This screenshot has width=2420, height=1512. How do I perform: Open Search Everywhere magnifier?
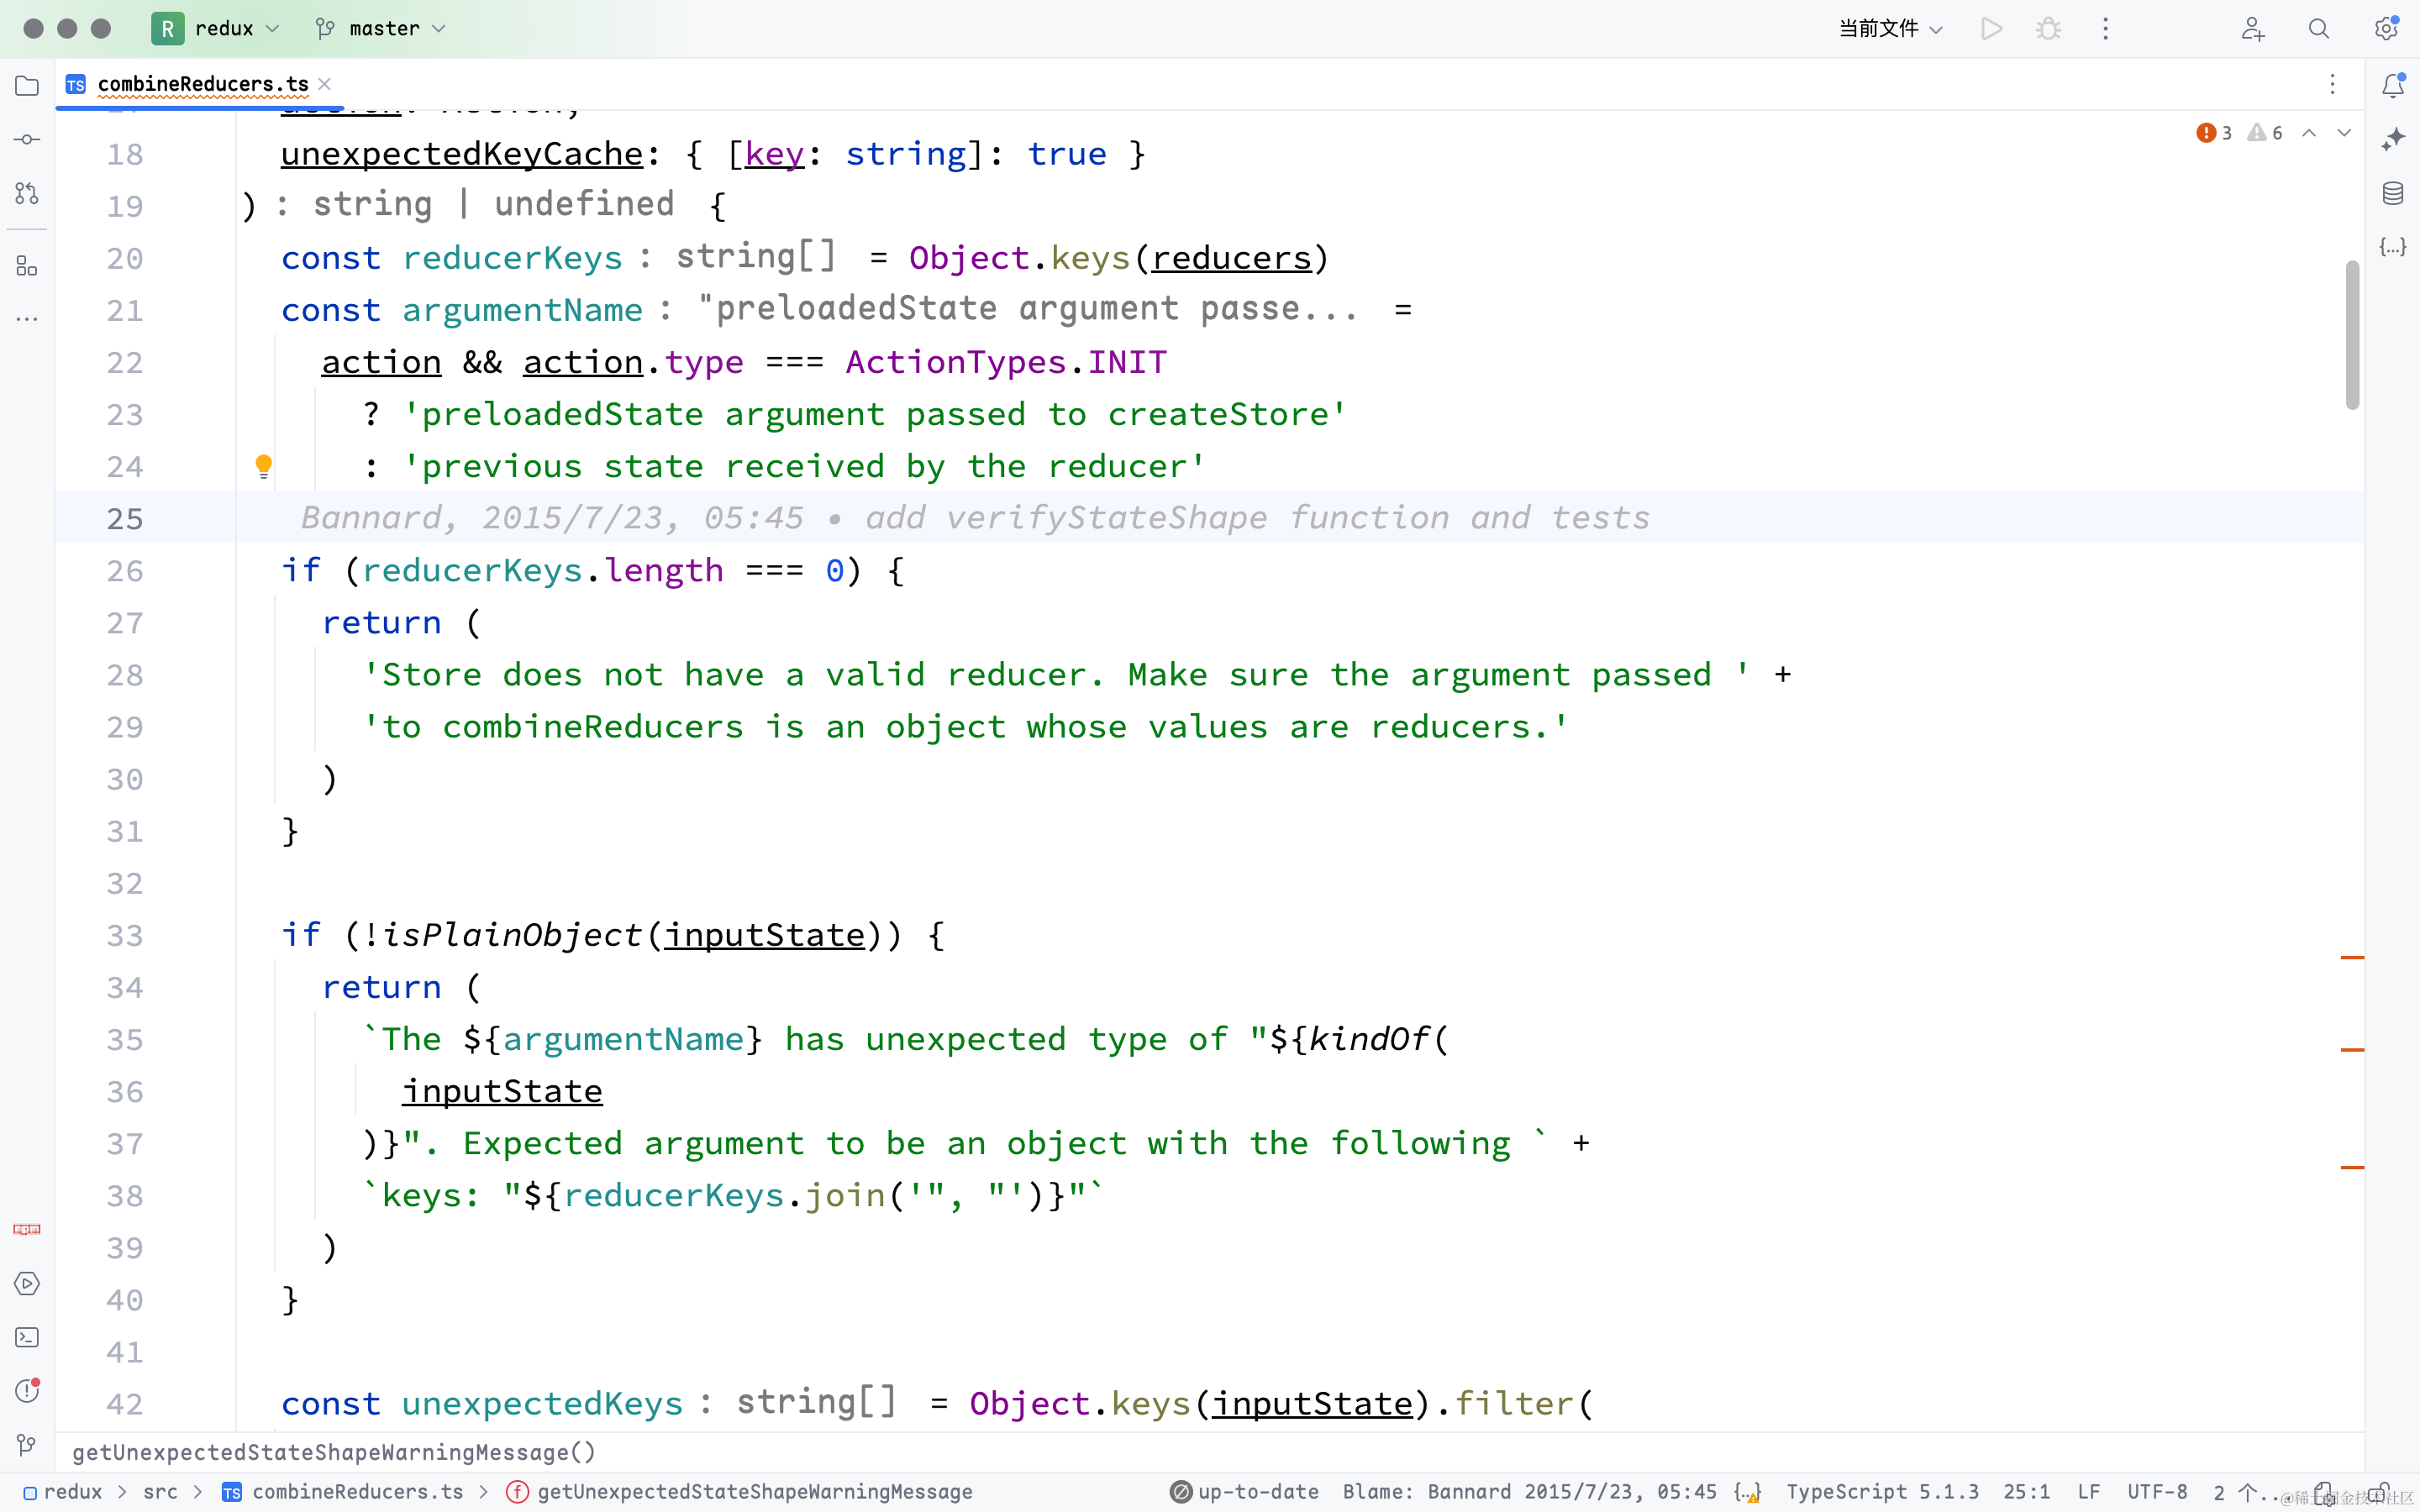2318,29
